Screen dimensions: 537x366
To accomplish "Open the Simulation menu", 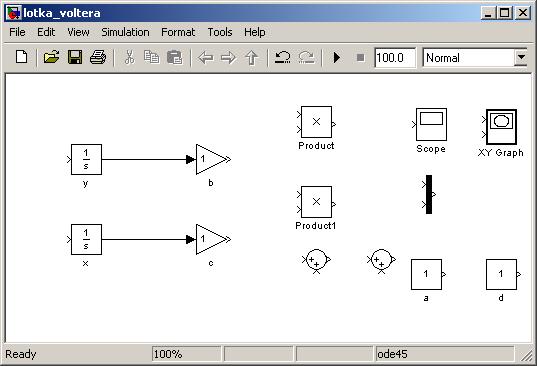I will pyautogui.click(x=125, y=32).
